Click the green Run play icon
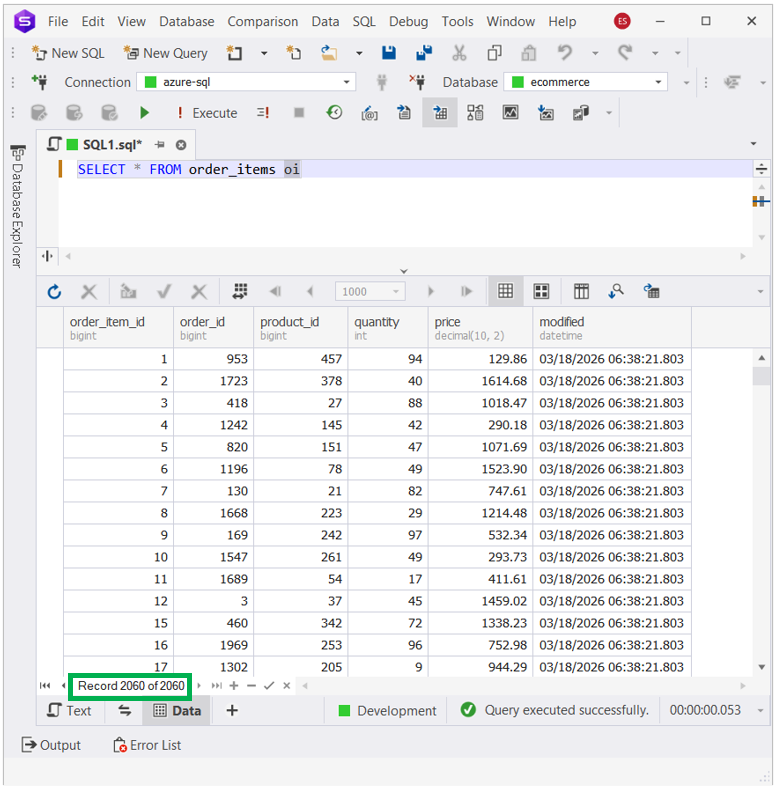 tap(145, 113)
